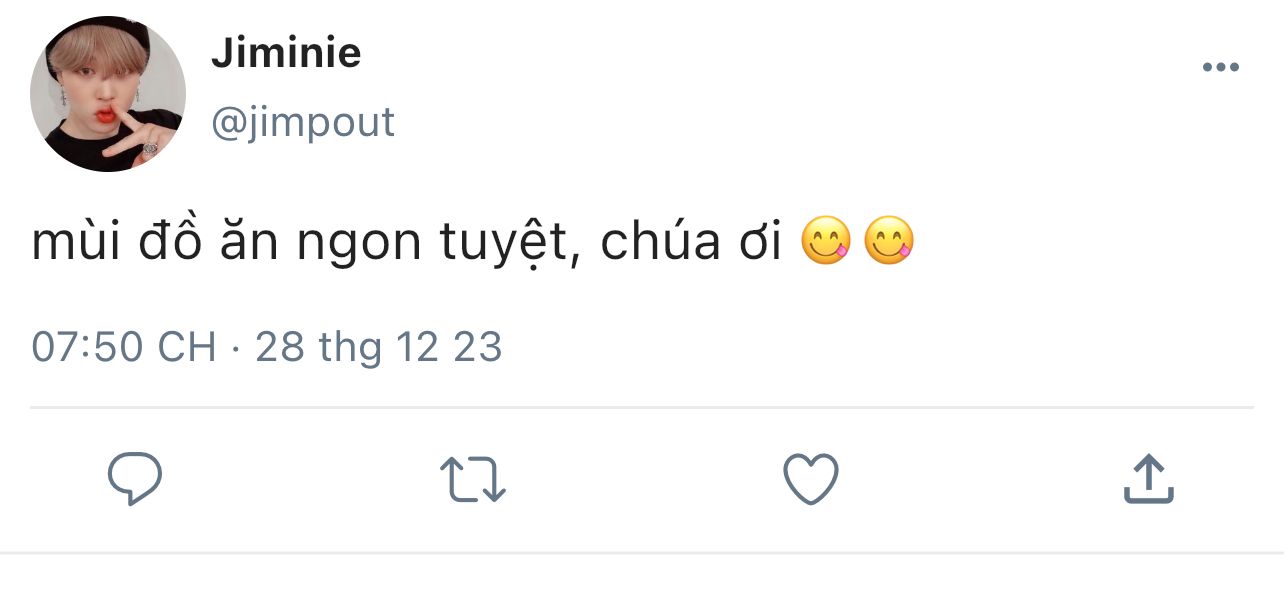Click the year "23" in the tweet date
This screenshot has width=1284, height=593.
point(478,347)
